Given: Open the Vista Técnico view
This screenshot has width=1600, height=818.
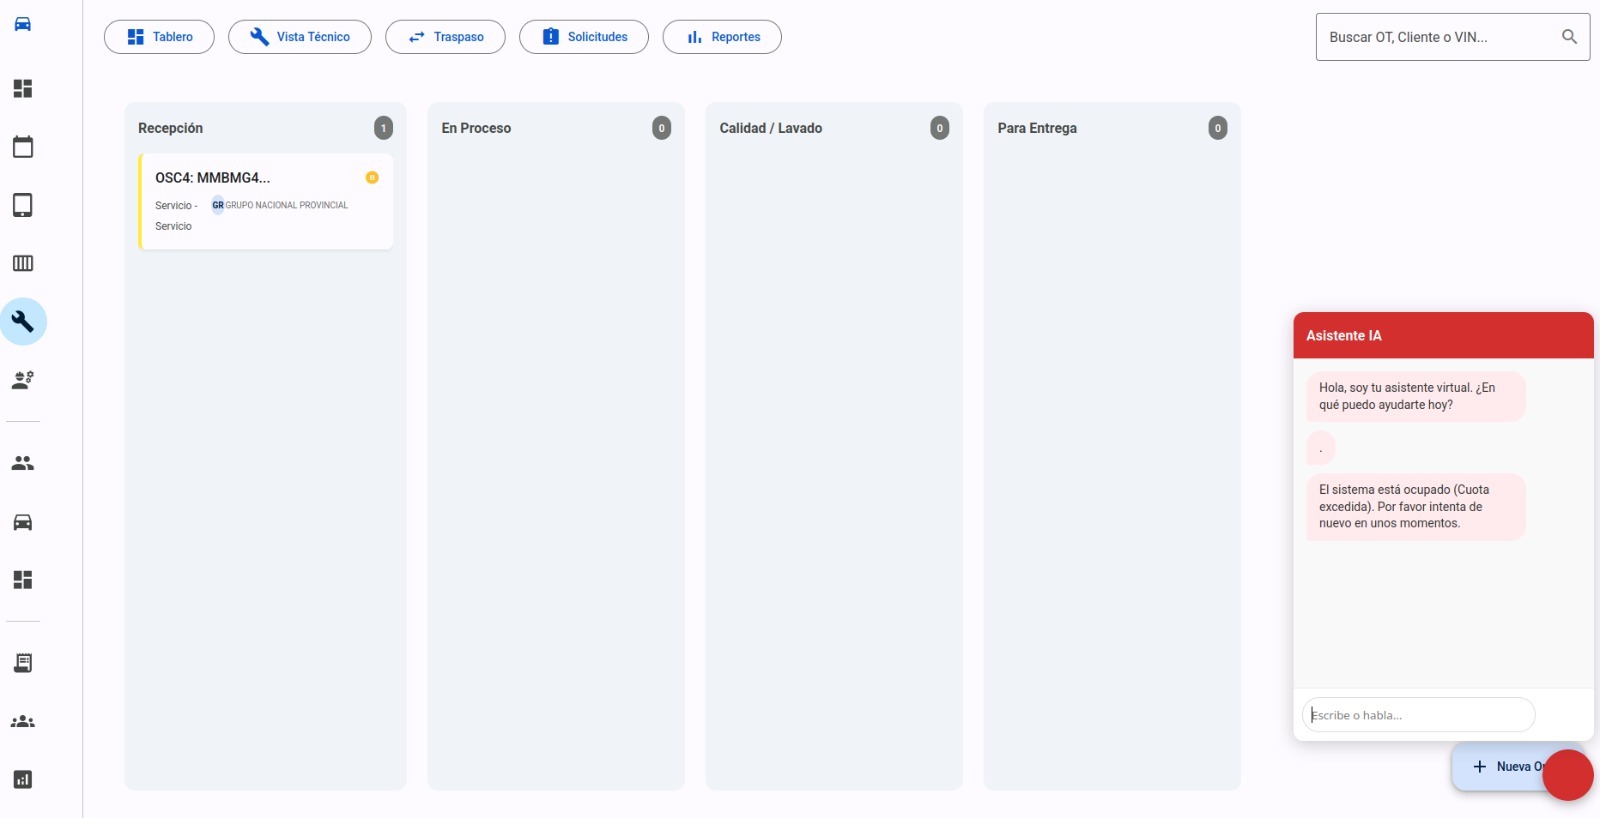Looking at the screenshot, I should pos(299,37).
